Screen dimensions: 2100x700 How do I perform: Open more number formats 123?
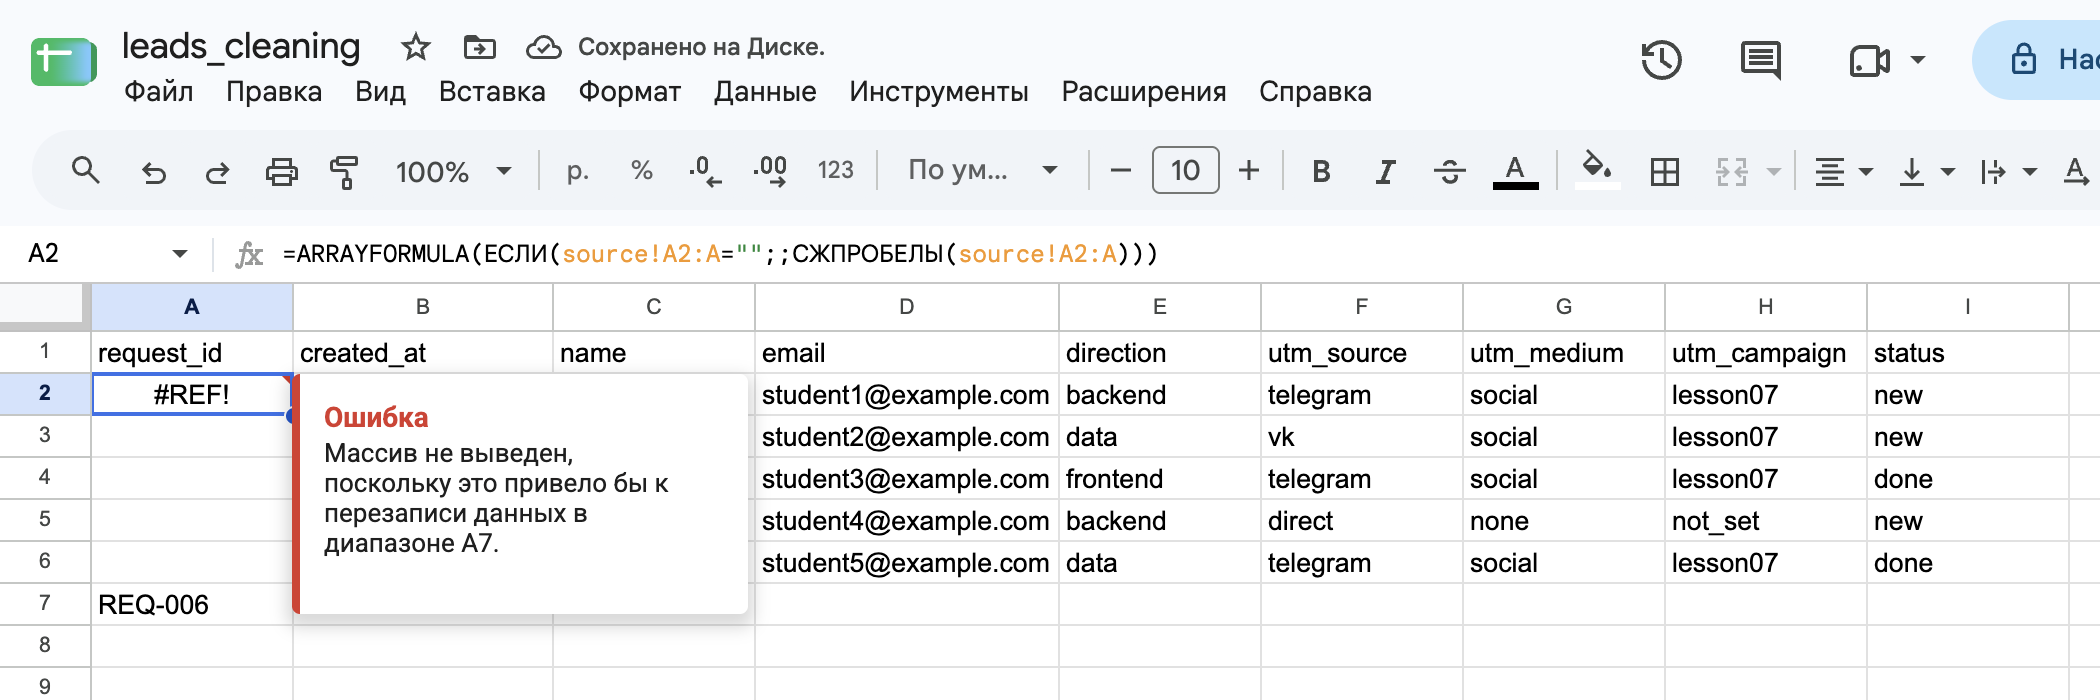point(835,171)
